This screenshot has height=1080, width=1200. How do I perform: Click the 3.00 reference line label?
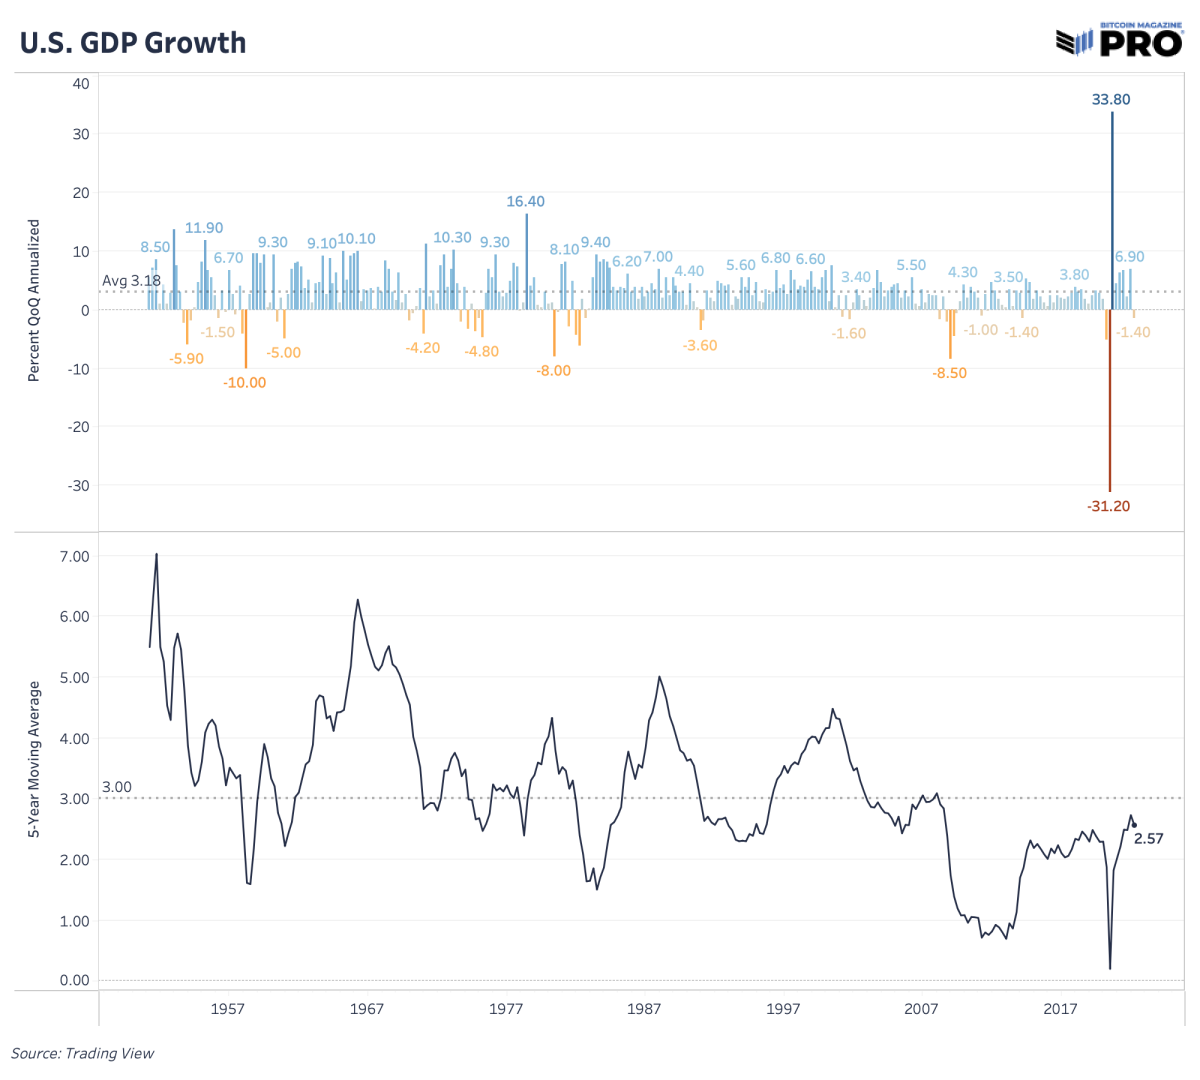click(117, 787)
